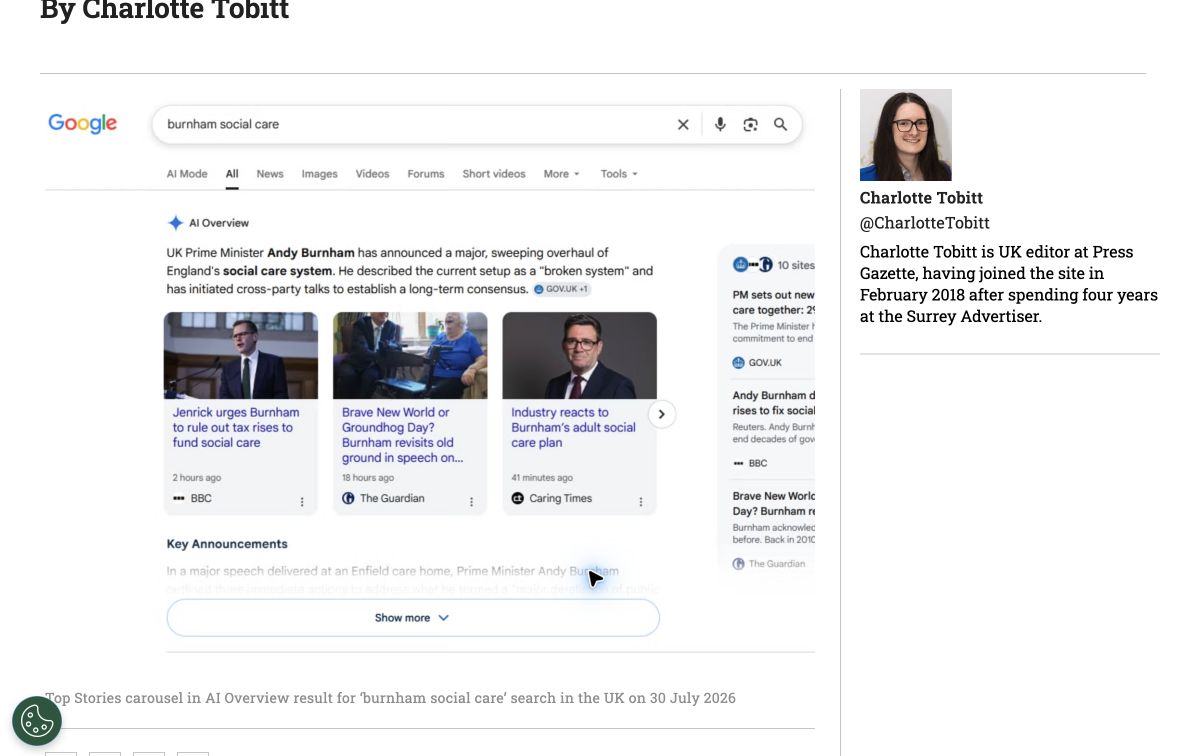Click the Charlotte Tobitt name under the photo
The height and width of the screenshot is (756, 1200).
tap(921, 198)
